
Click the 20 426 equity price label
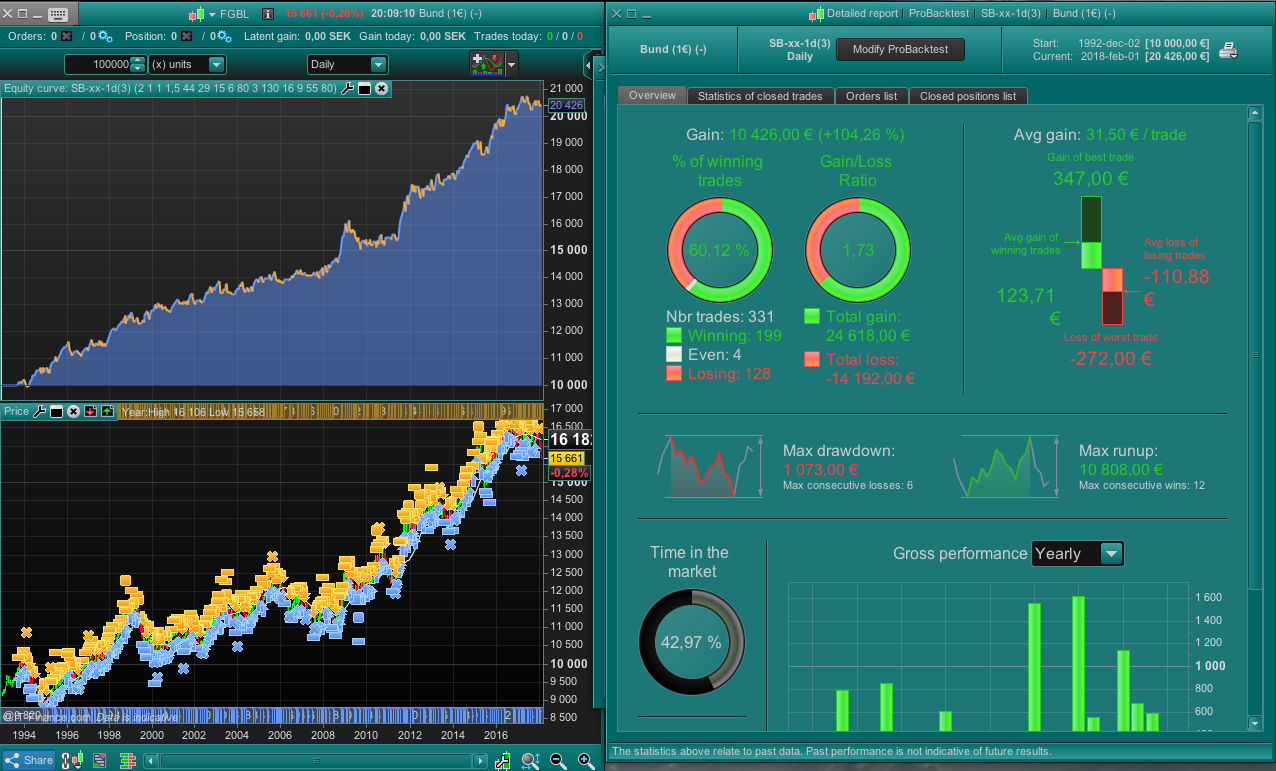(566, 105)
